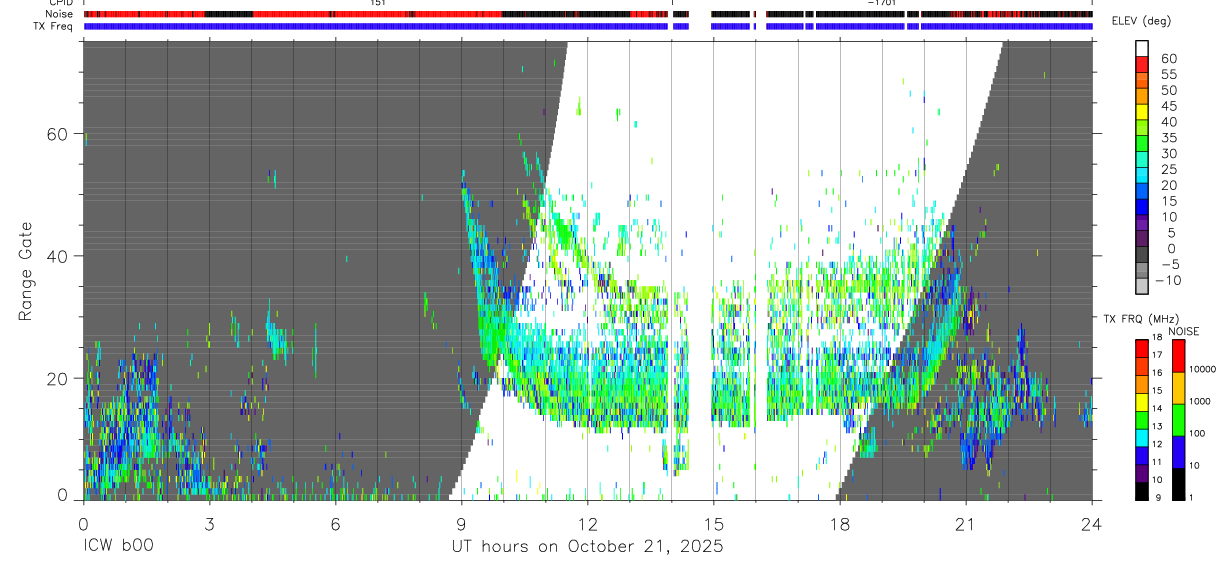Viewport: 1228px width, 567px height.
Task: Click the green swatch on the NOISE color bar
Action: coord(1177,420)
